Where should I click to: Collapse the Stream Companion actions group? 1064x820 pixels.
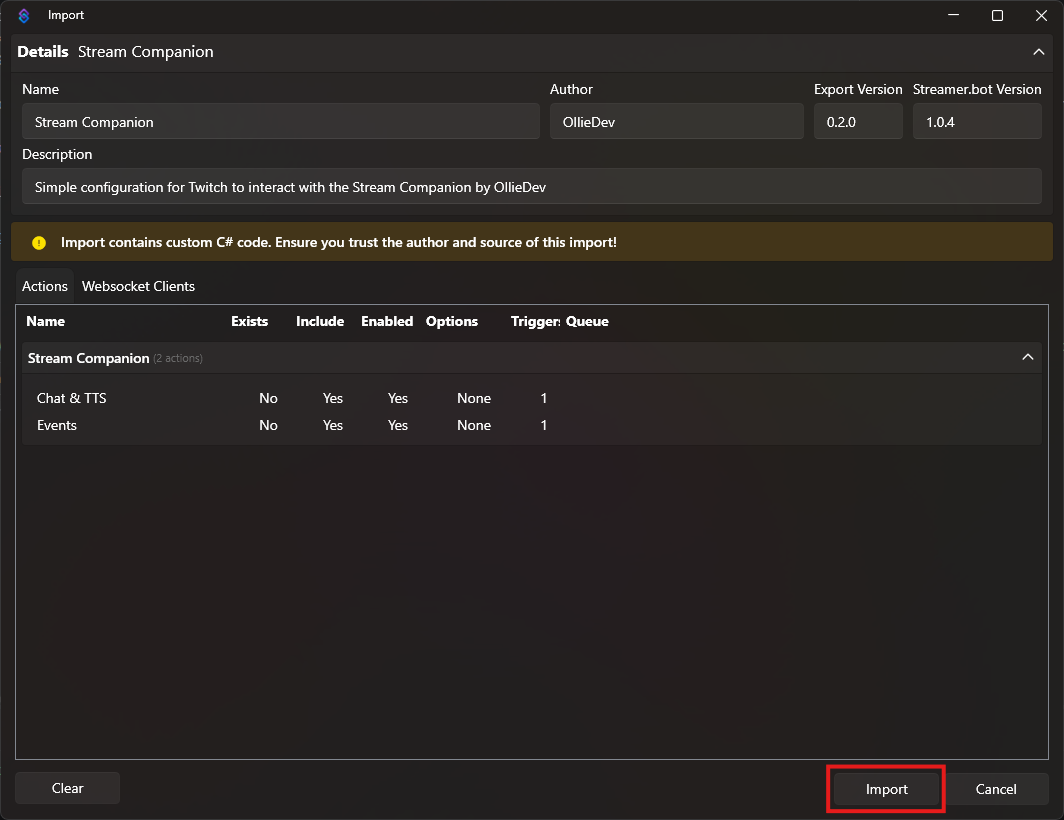point(1027,357)
